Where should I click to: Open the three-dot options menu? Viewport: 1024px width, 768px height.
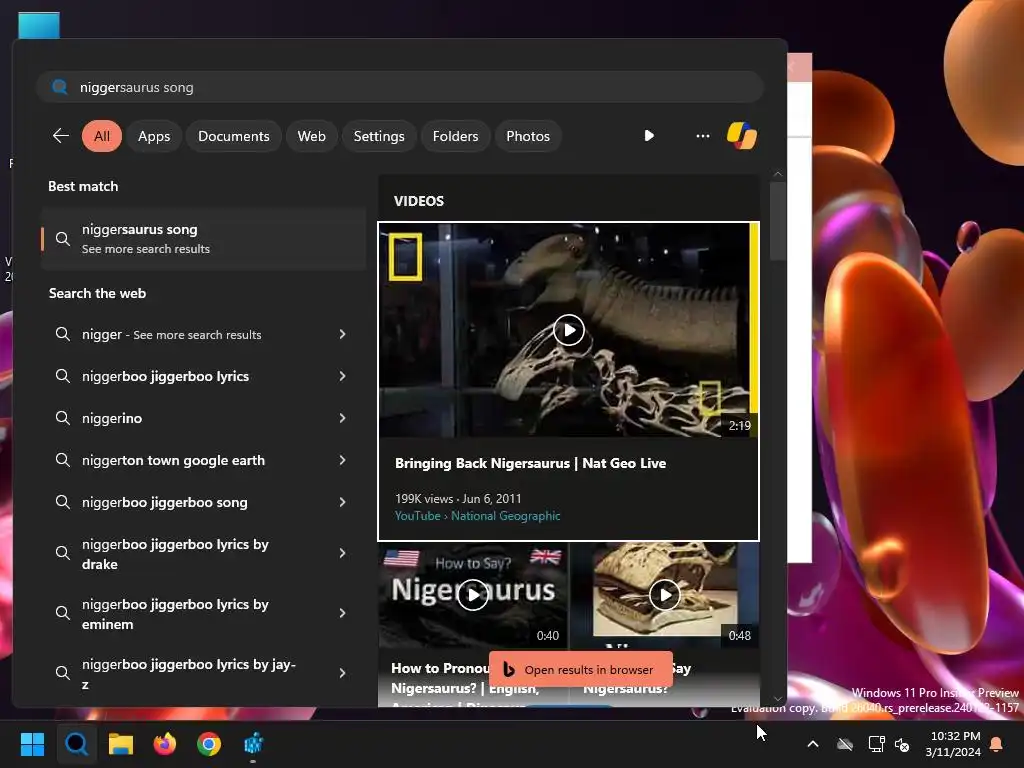[703, 136]
